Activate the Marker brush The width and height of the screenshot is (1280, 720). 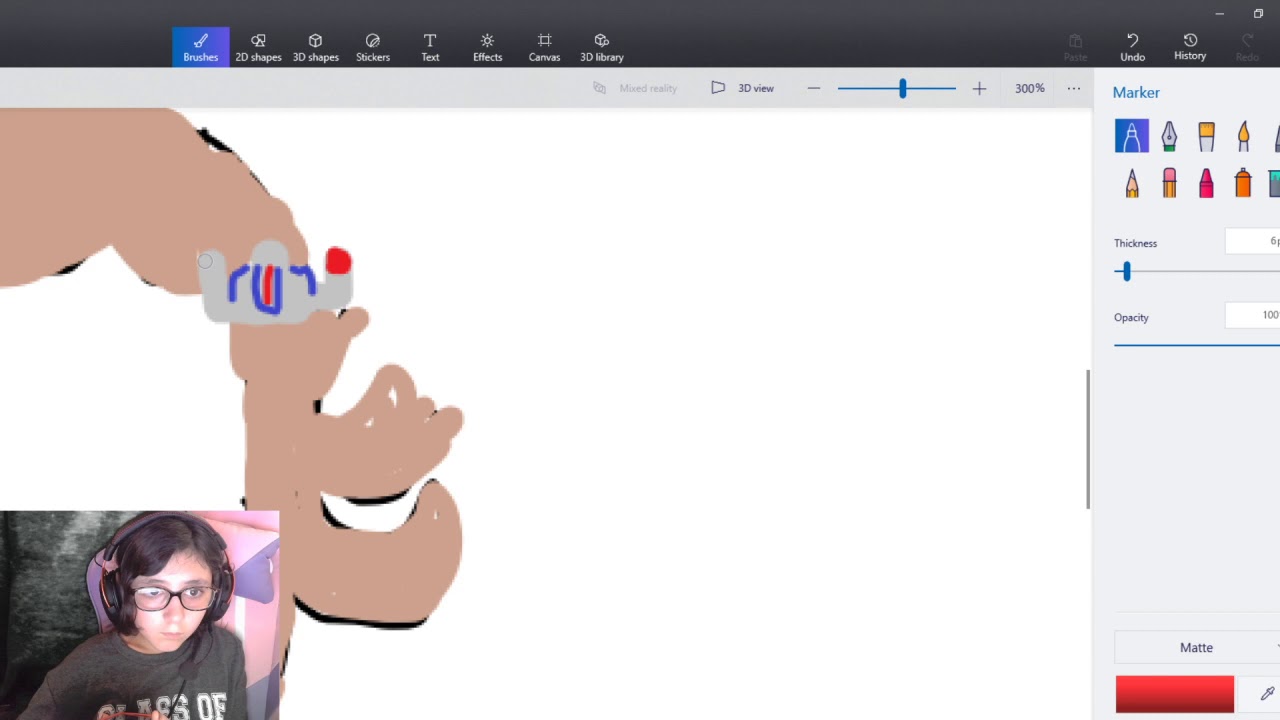[x=1132, y=136]
